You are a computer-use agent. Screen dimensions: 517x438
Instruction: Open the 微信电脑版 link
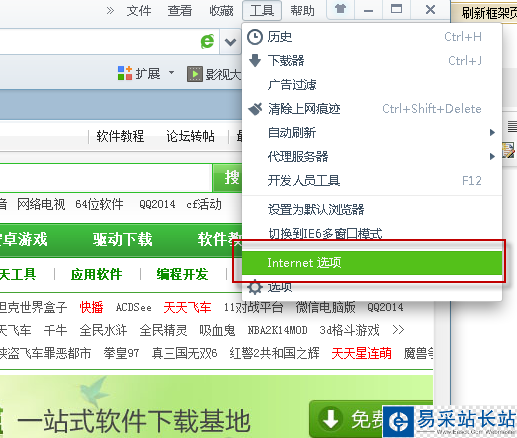tap(325, 307)
